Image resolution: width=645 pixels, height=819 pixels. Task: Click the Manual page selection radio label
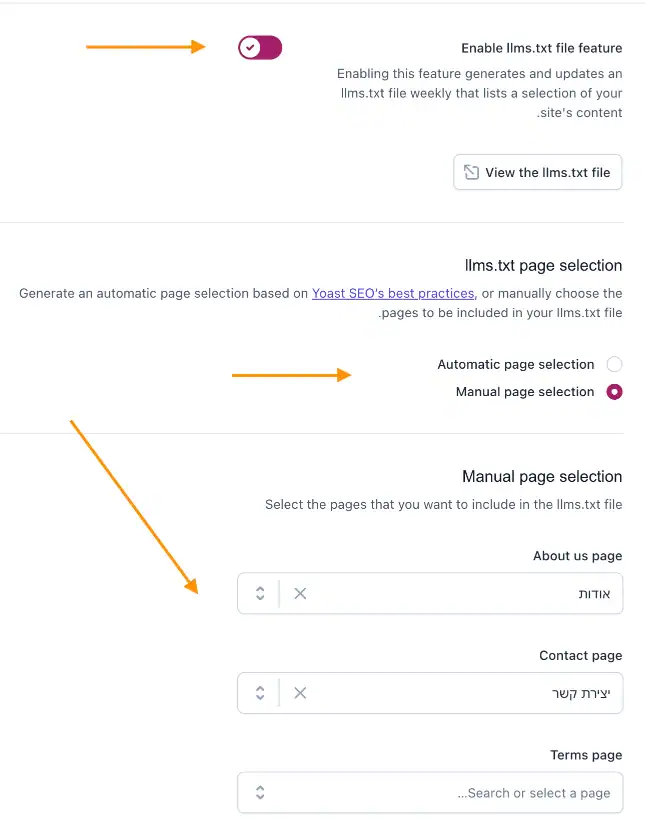coord(525,392)
